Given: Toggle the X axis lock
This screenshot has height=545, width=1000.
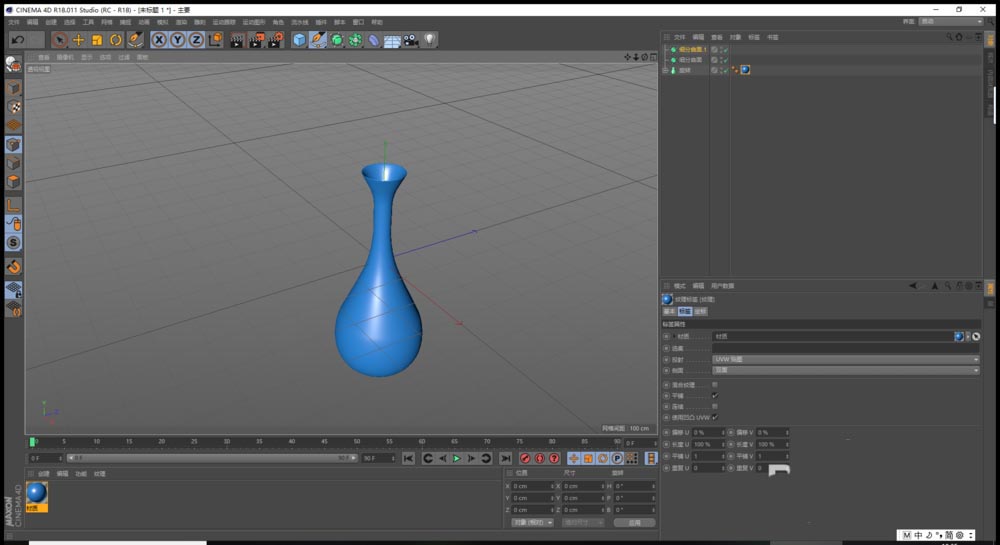Looking at the screenshot, I should pos(159,40).
